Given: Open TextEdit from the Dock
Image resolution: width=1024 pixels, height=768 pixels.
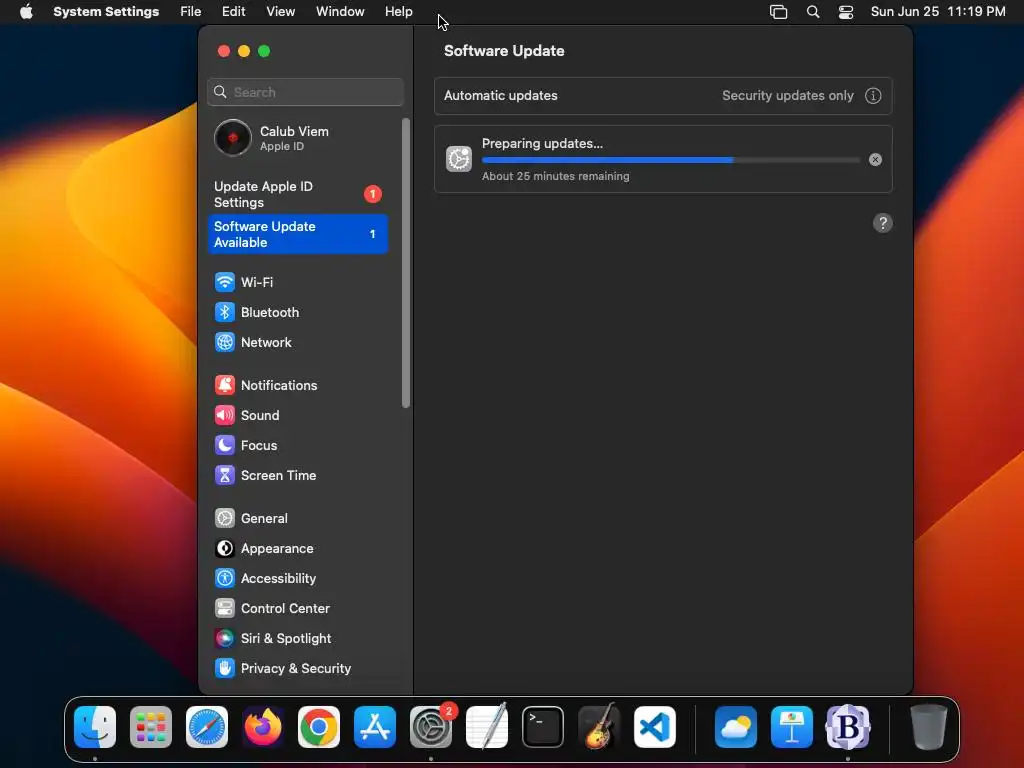Looking at the screenshot, I should coord(487,727).
